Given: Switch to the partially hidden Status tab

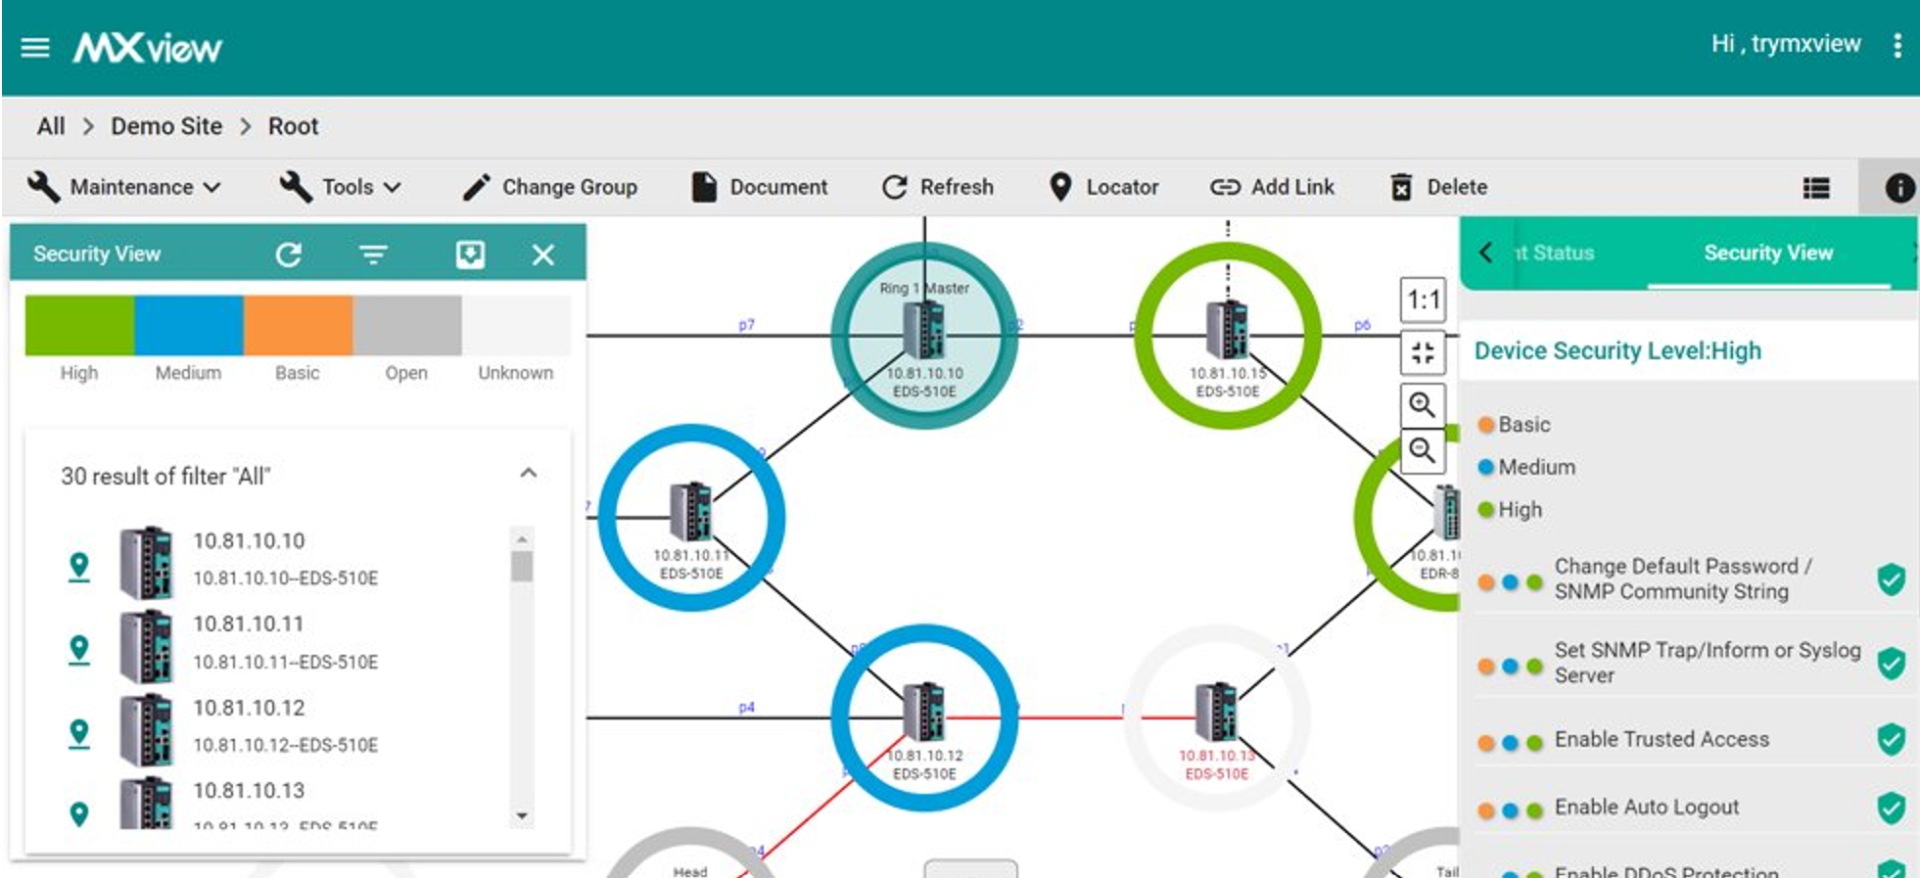Looking at the screenshot, I should click(x=1554, y=253).
